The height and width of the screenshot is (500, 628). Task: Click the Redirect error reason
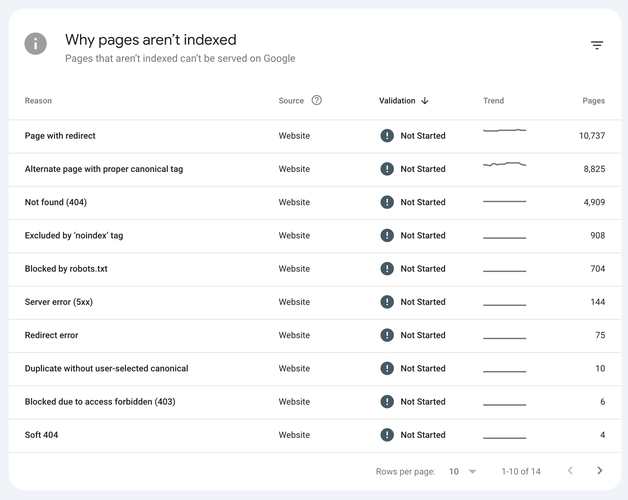(51, 335)
